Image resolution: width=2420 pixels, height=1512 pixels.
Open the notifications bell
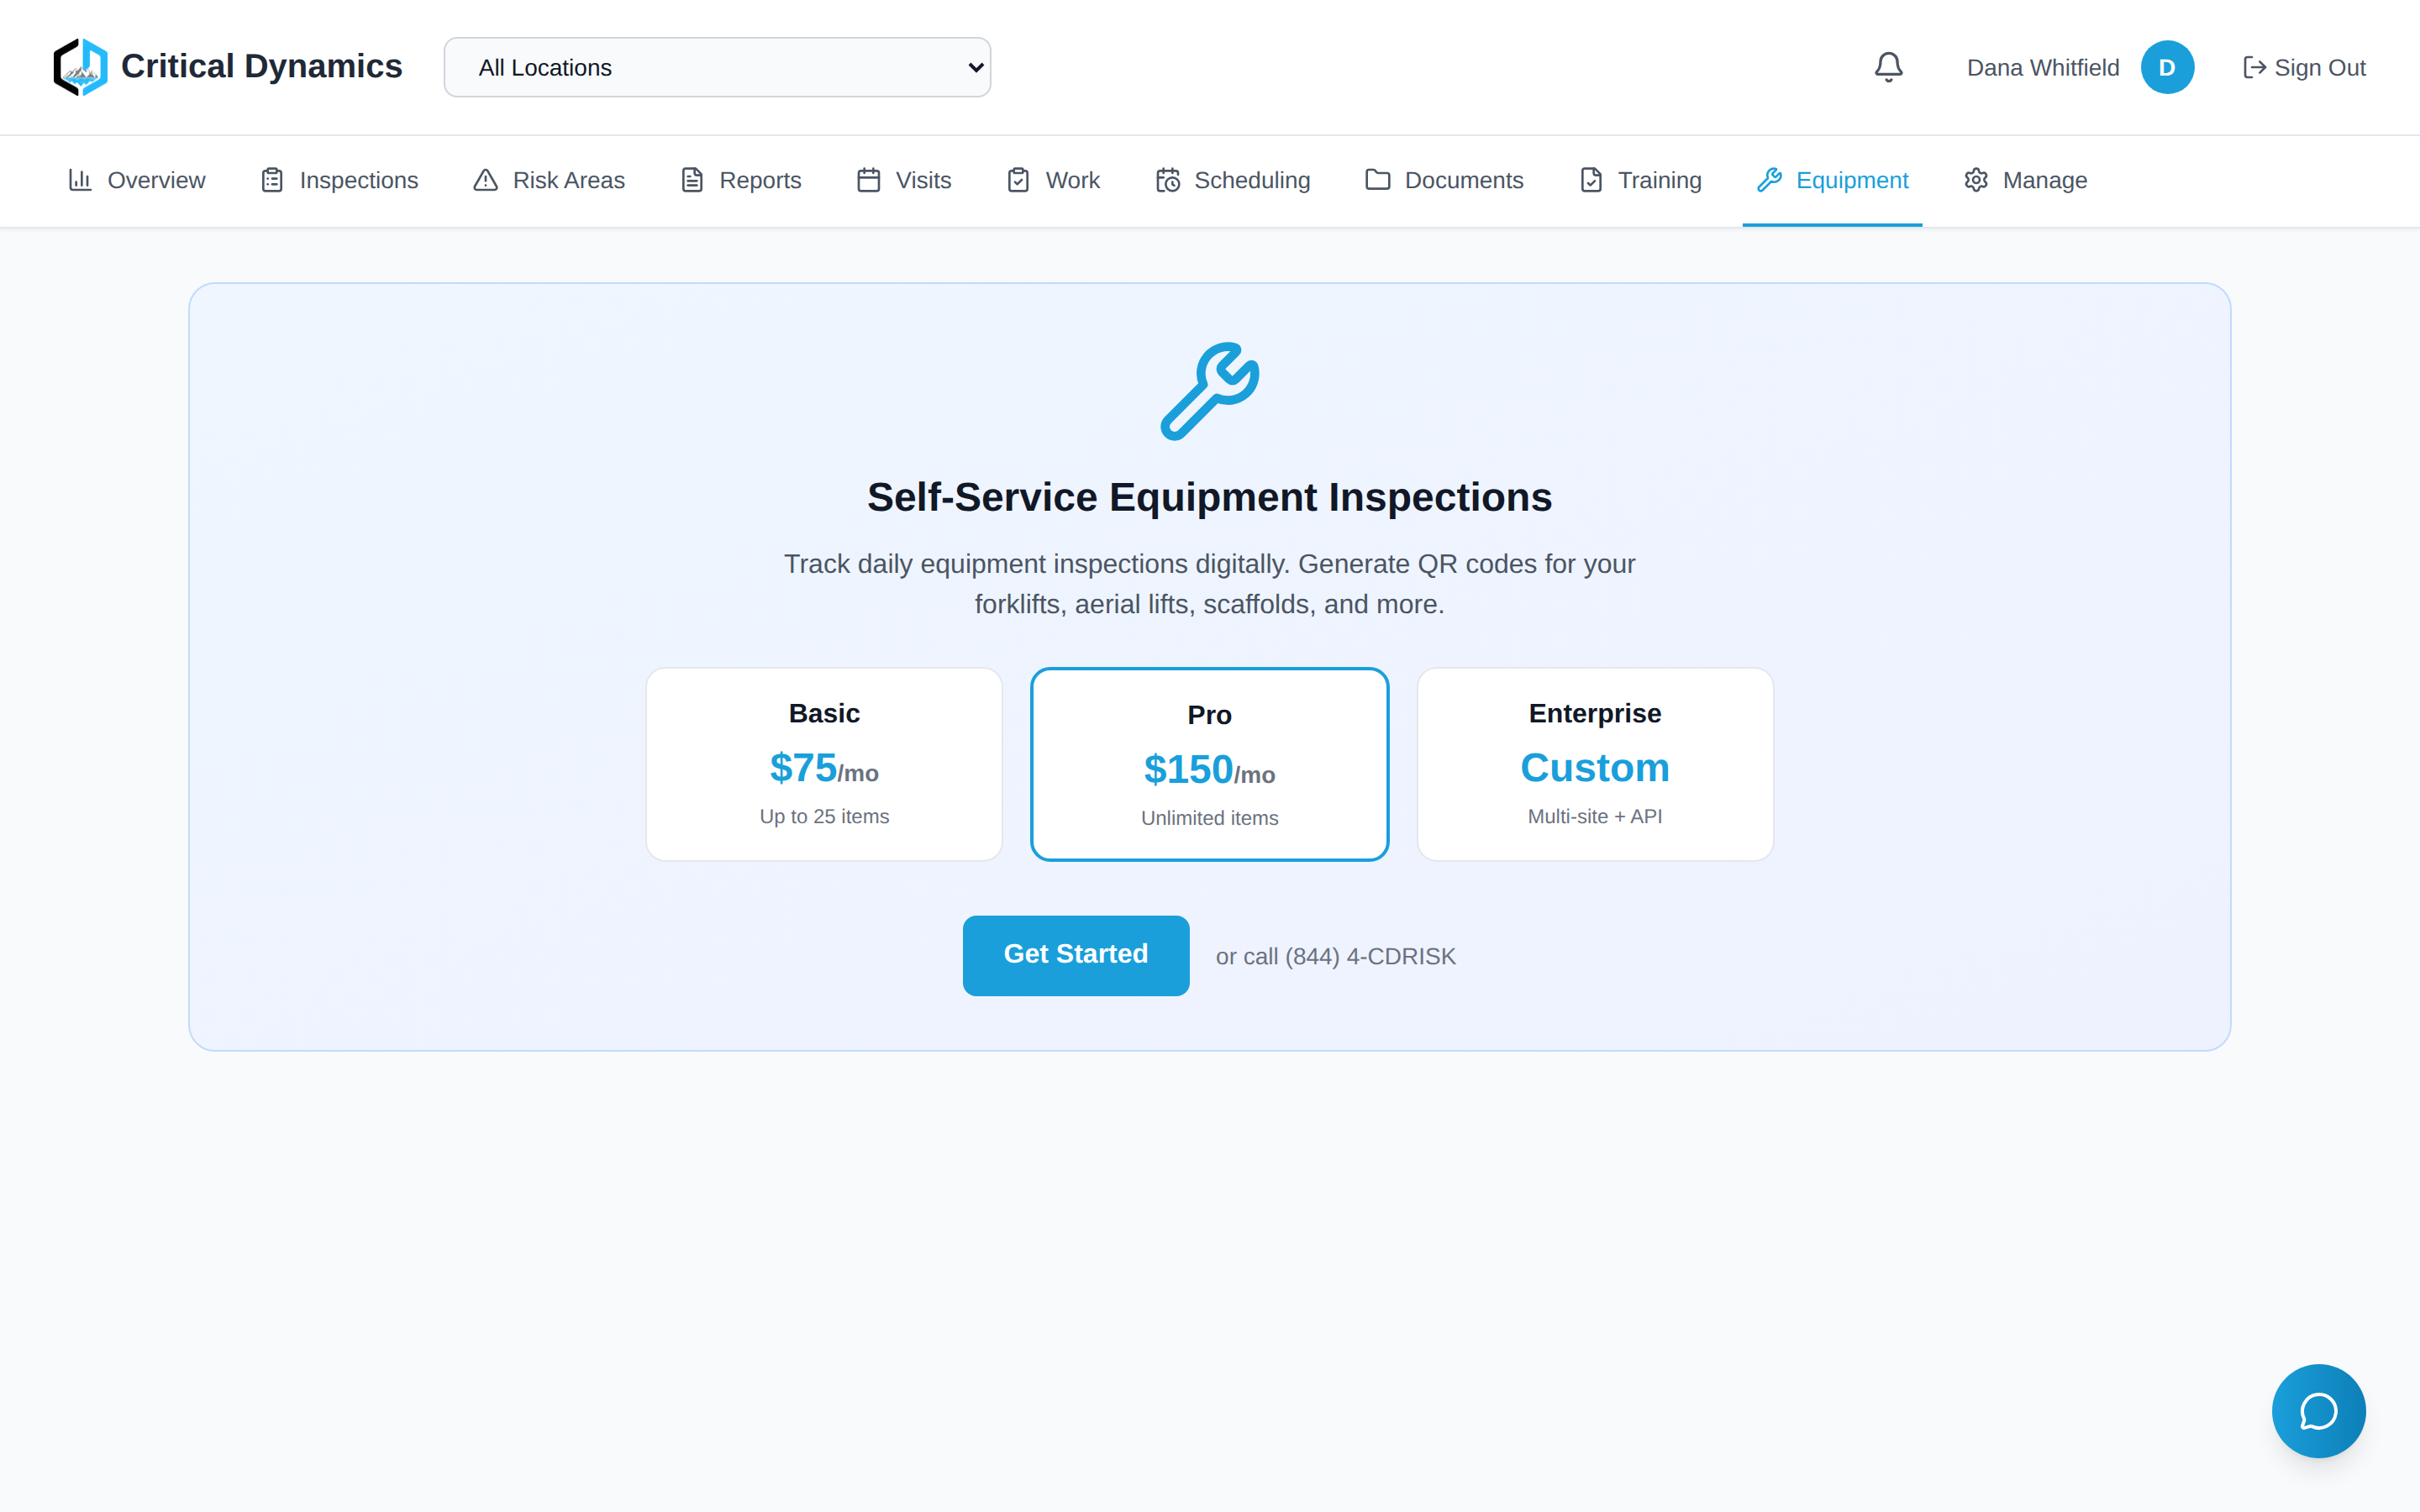[x=1888, y=67]
